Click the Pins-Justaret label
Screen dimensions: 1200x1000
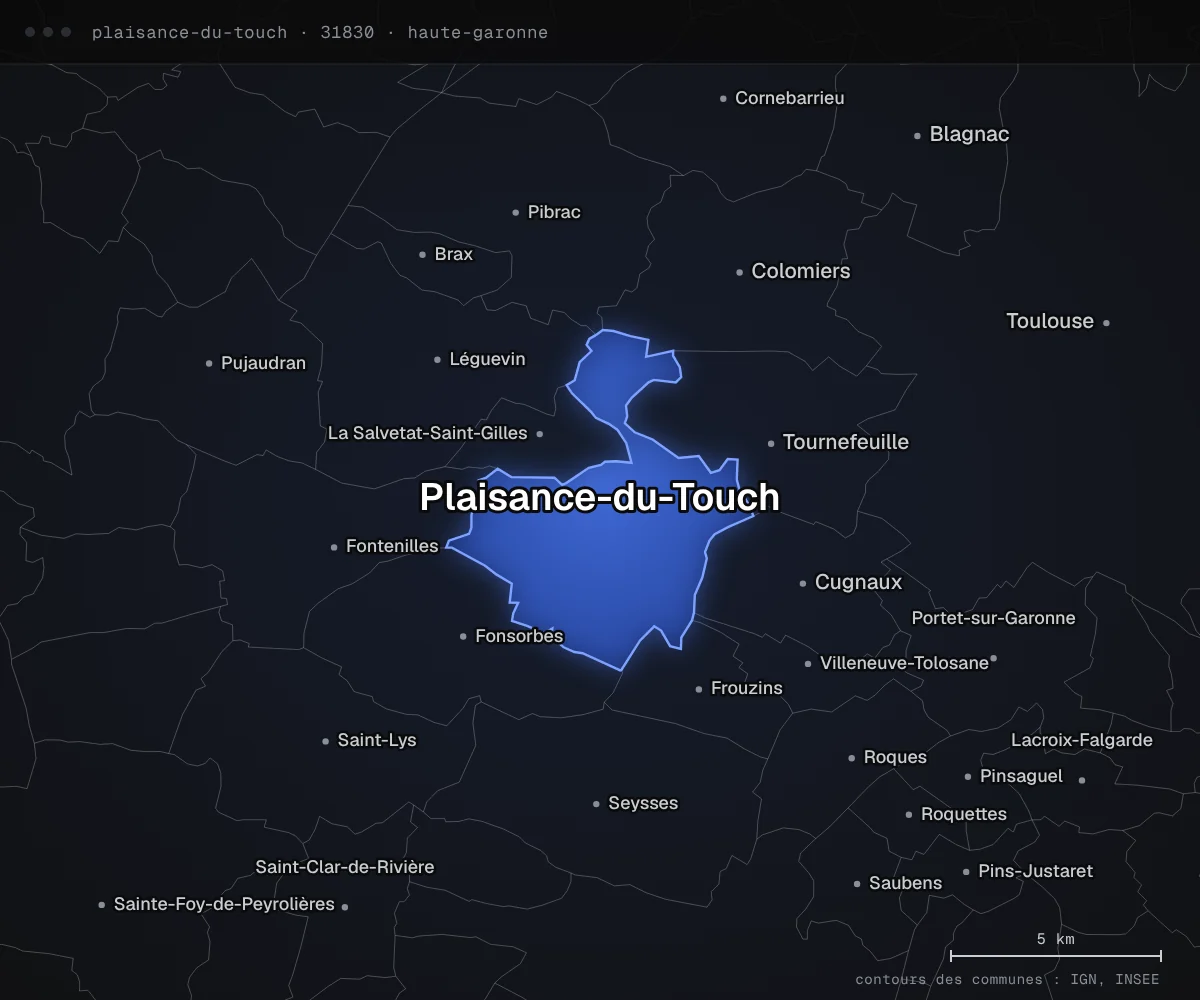coord(1035,871)
